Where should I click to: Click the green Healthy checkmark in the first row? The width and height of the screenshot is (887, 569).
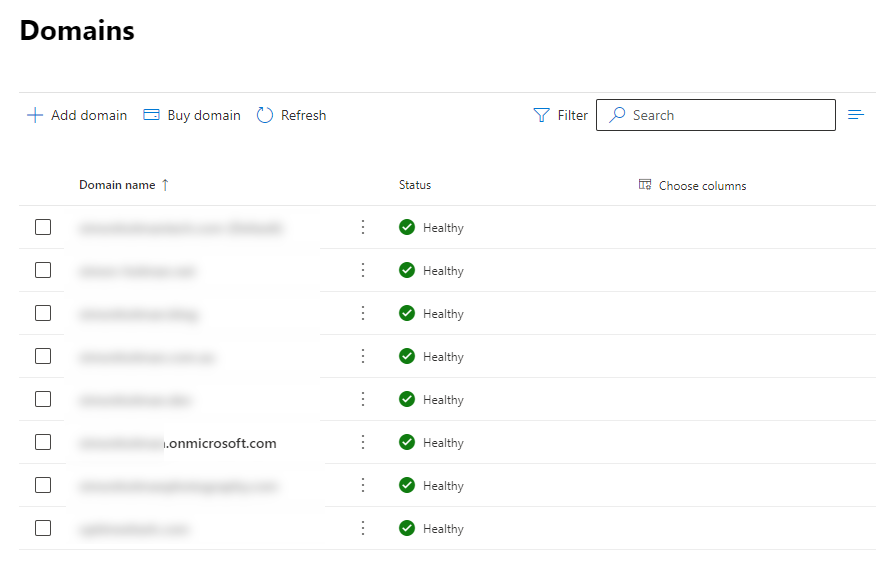tap(407, 227)
